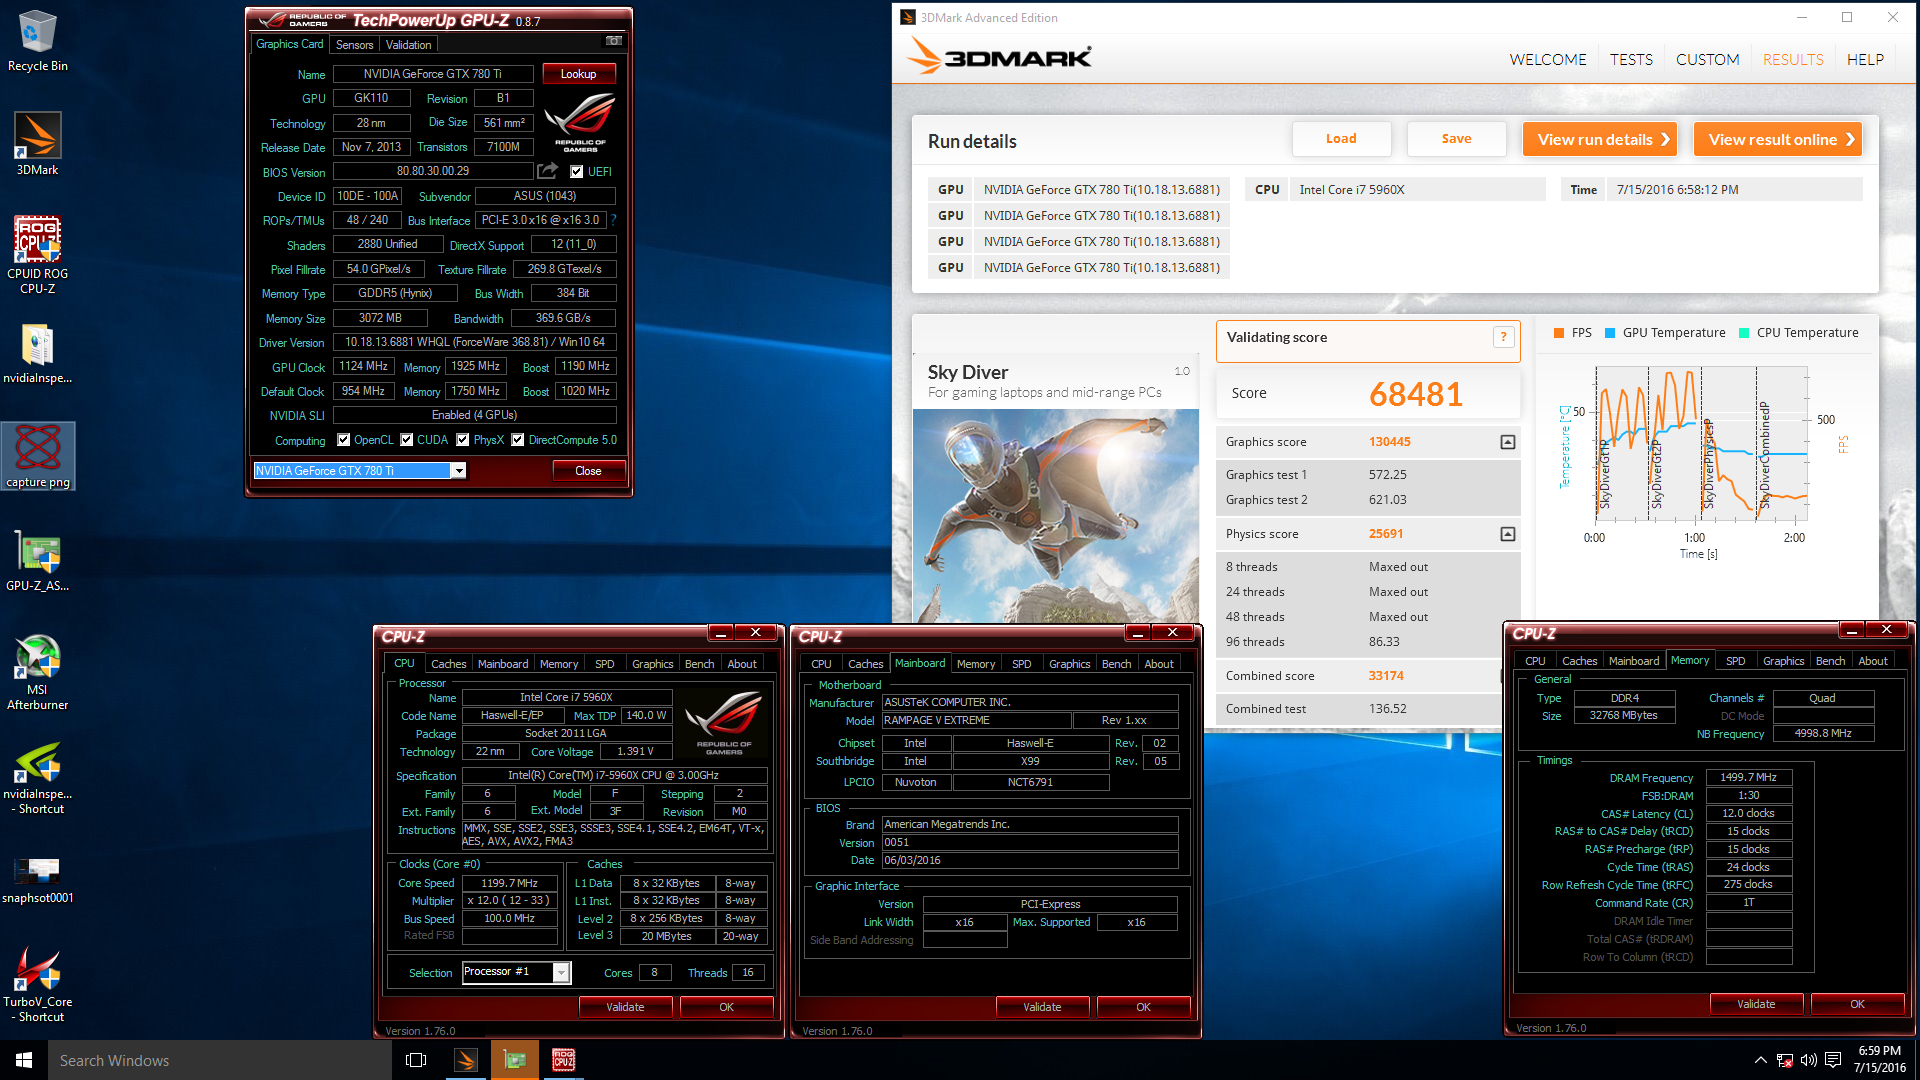Open Task View on the taskbar
Screen dimensions: 1920x1080
coord(417,1060)
